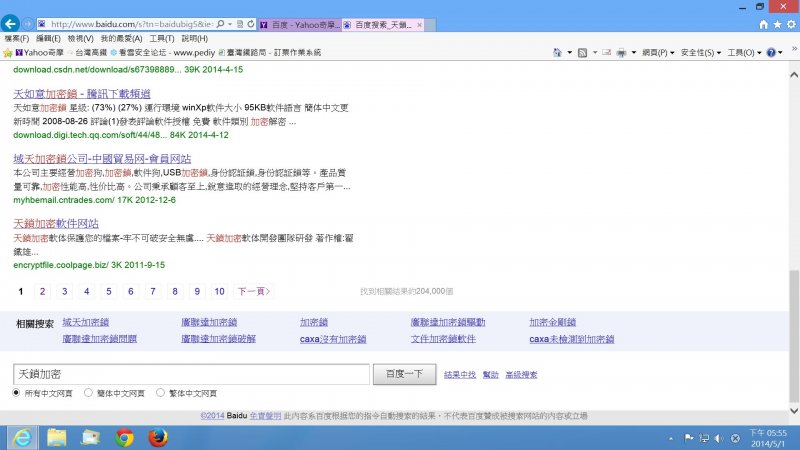
Task: Open the 天鎖加密軟件网站 search result
Action: pos(56,223)
